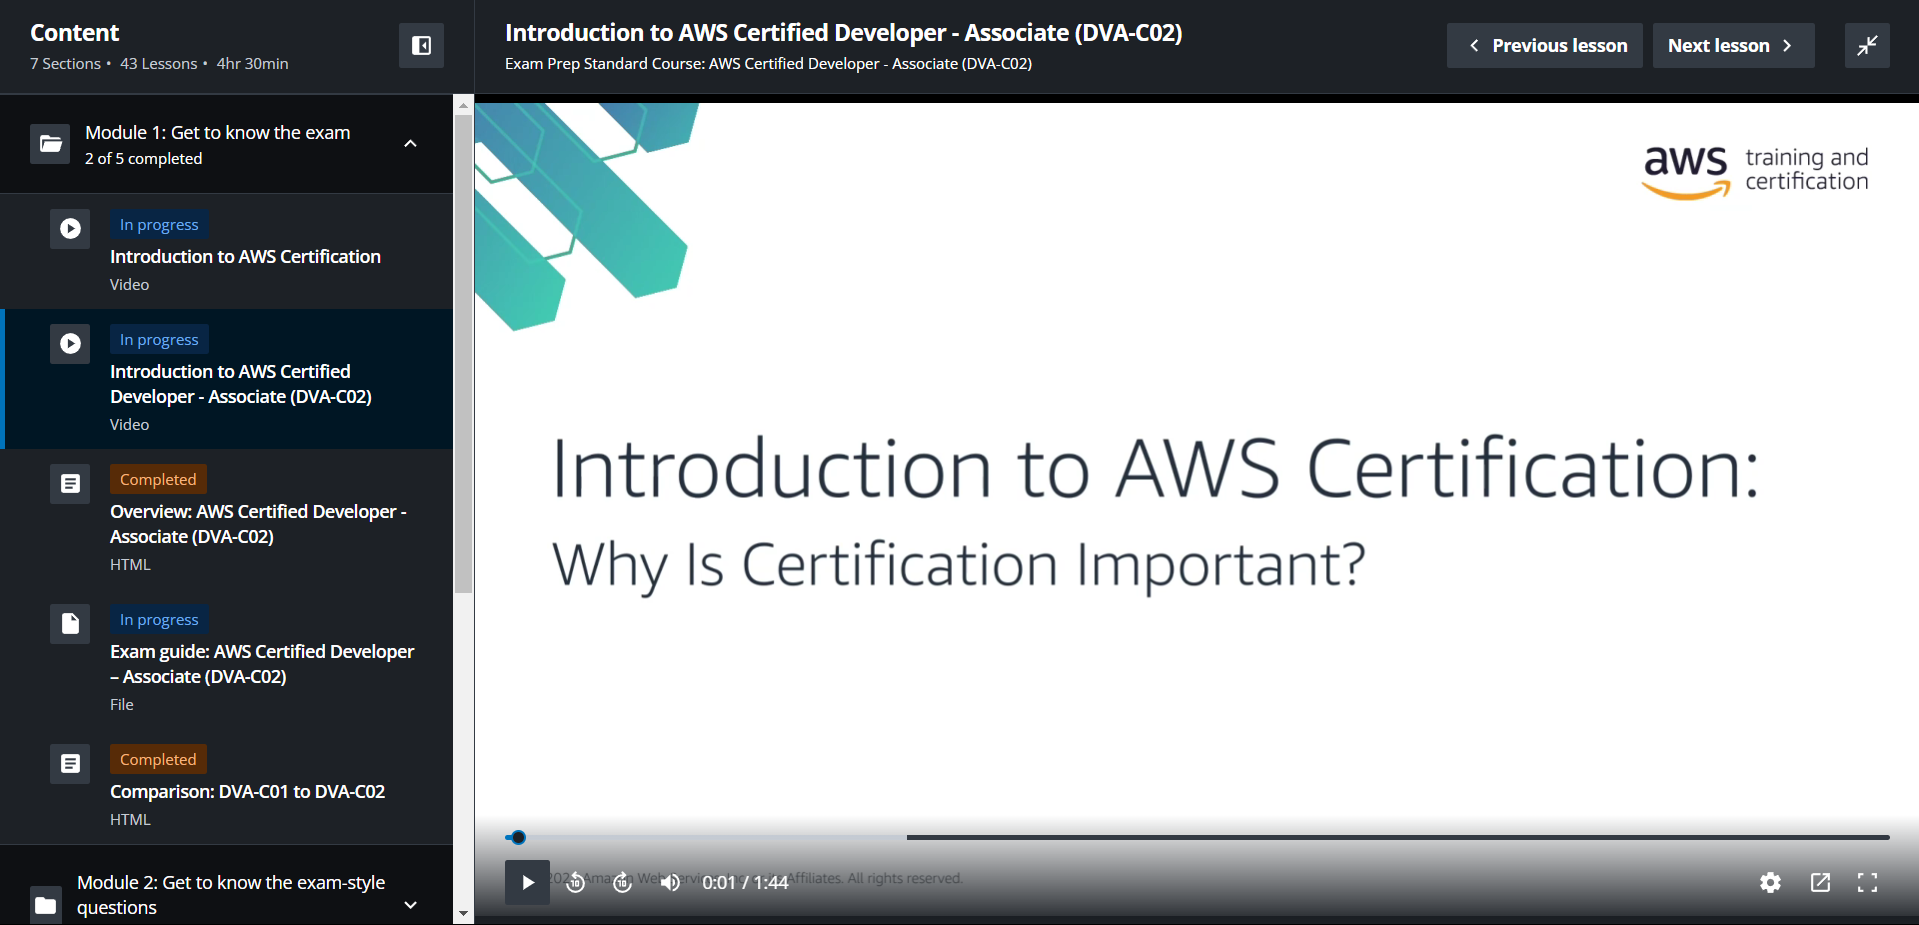Go to Next lesson

click(1733, 45)
